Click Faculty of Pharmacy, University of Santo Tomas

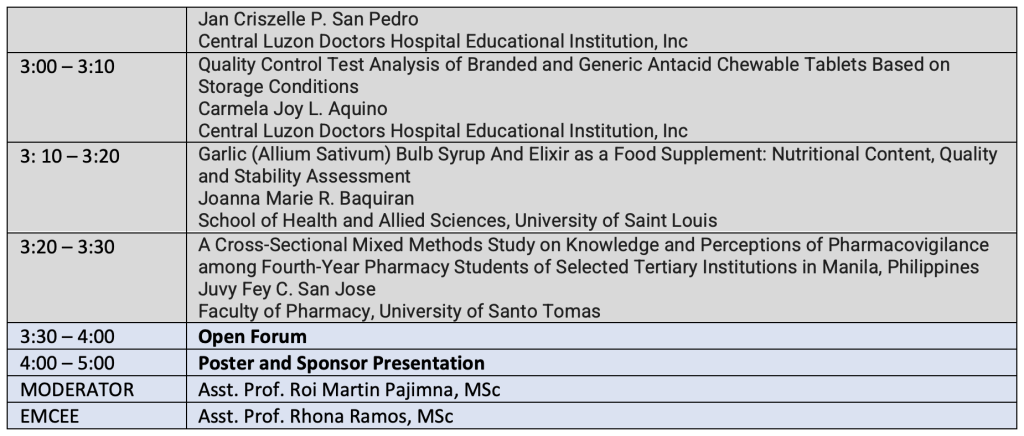(399, 311)
